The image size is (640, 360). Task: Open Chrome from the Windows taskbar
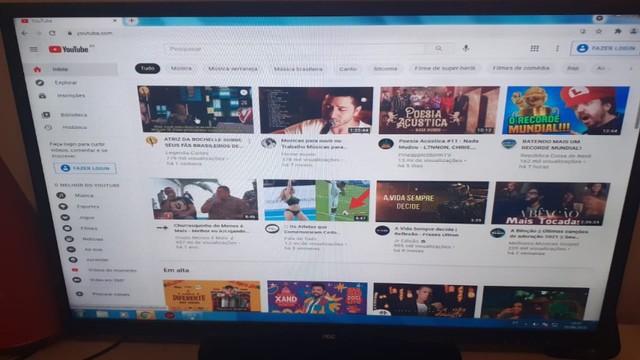pyautogui.click(x=146, y=315)
